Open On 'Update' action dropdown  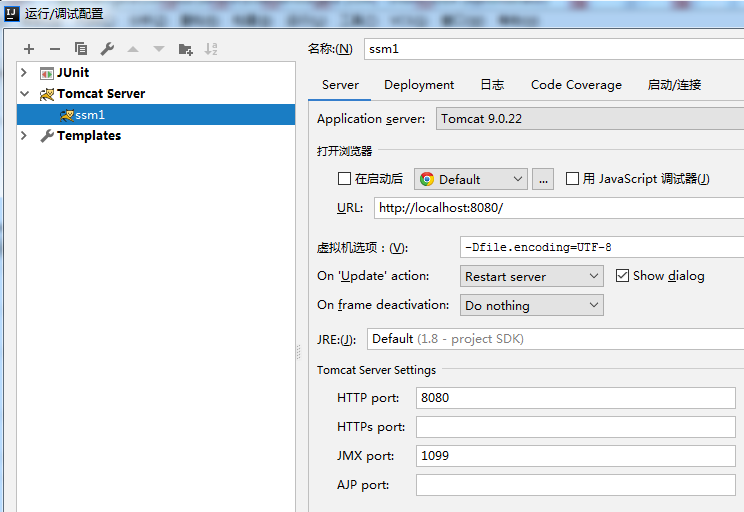point(531,276)
